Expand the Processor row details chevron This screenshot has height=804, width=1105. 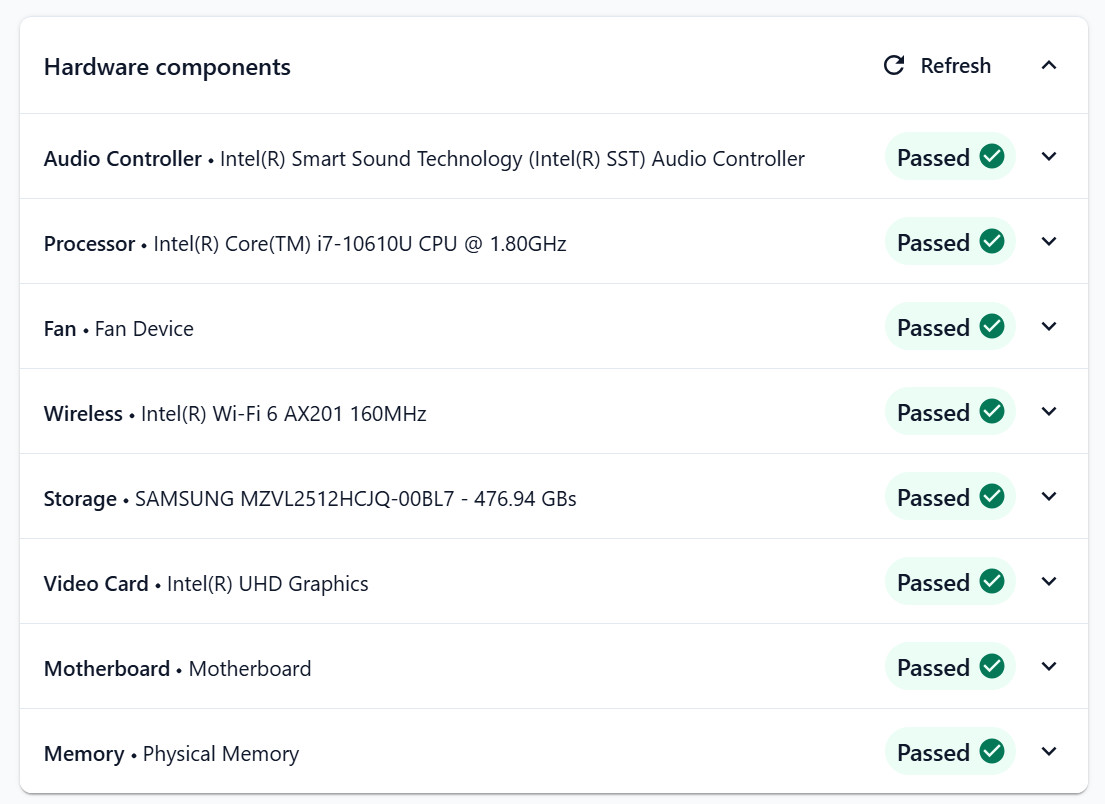point(1048,242)
